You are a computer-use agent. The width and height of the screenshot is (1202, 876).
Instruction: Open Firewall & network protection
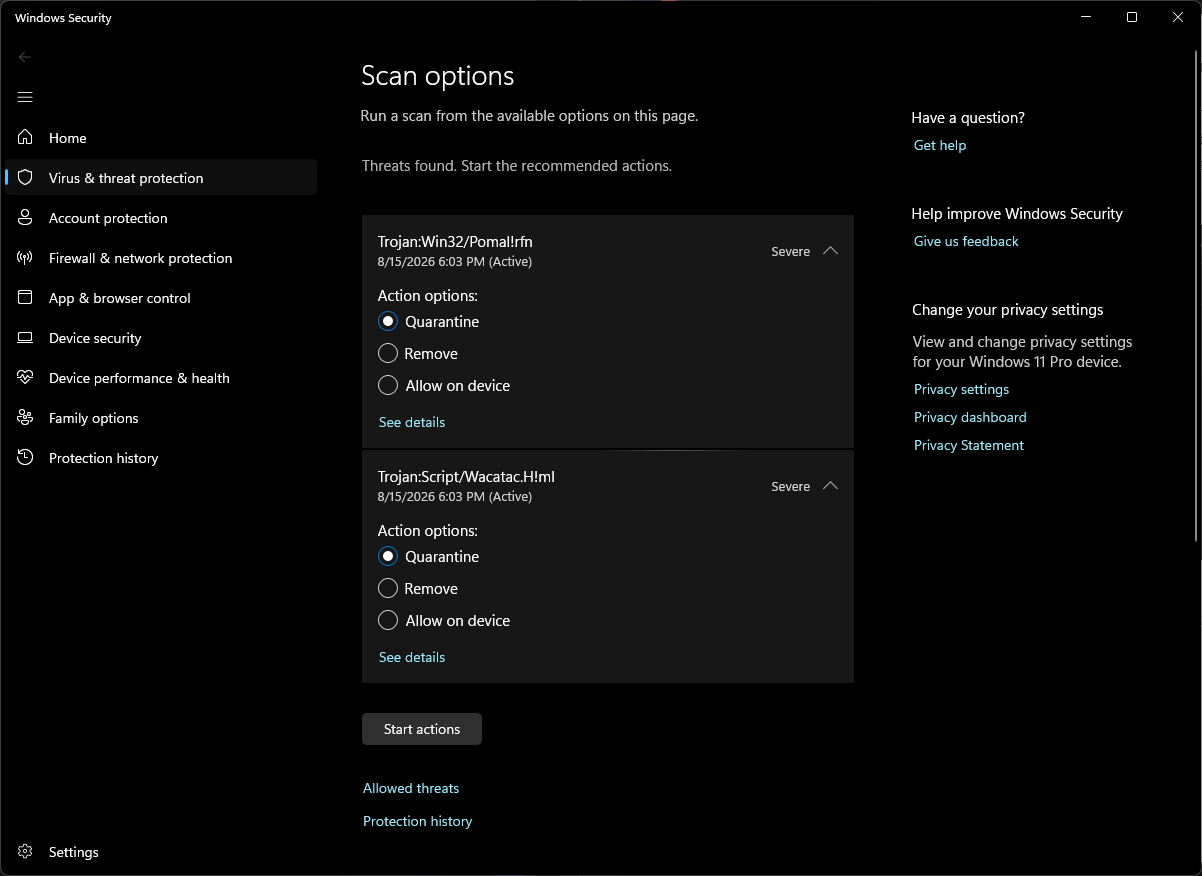(161, 258)
